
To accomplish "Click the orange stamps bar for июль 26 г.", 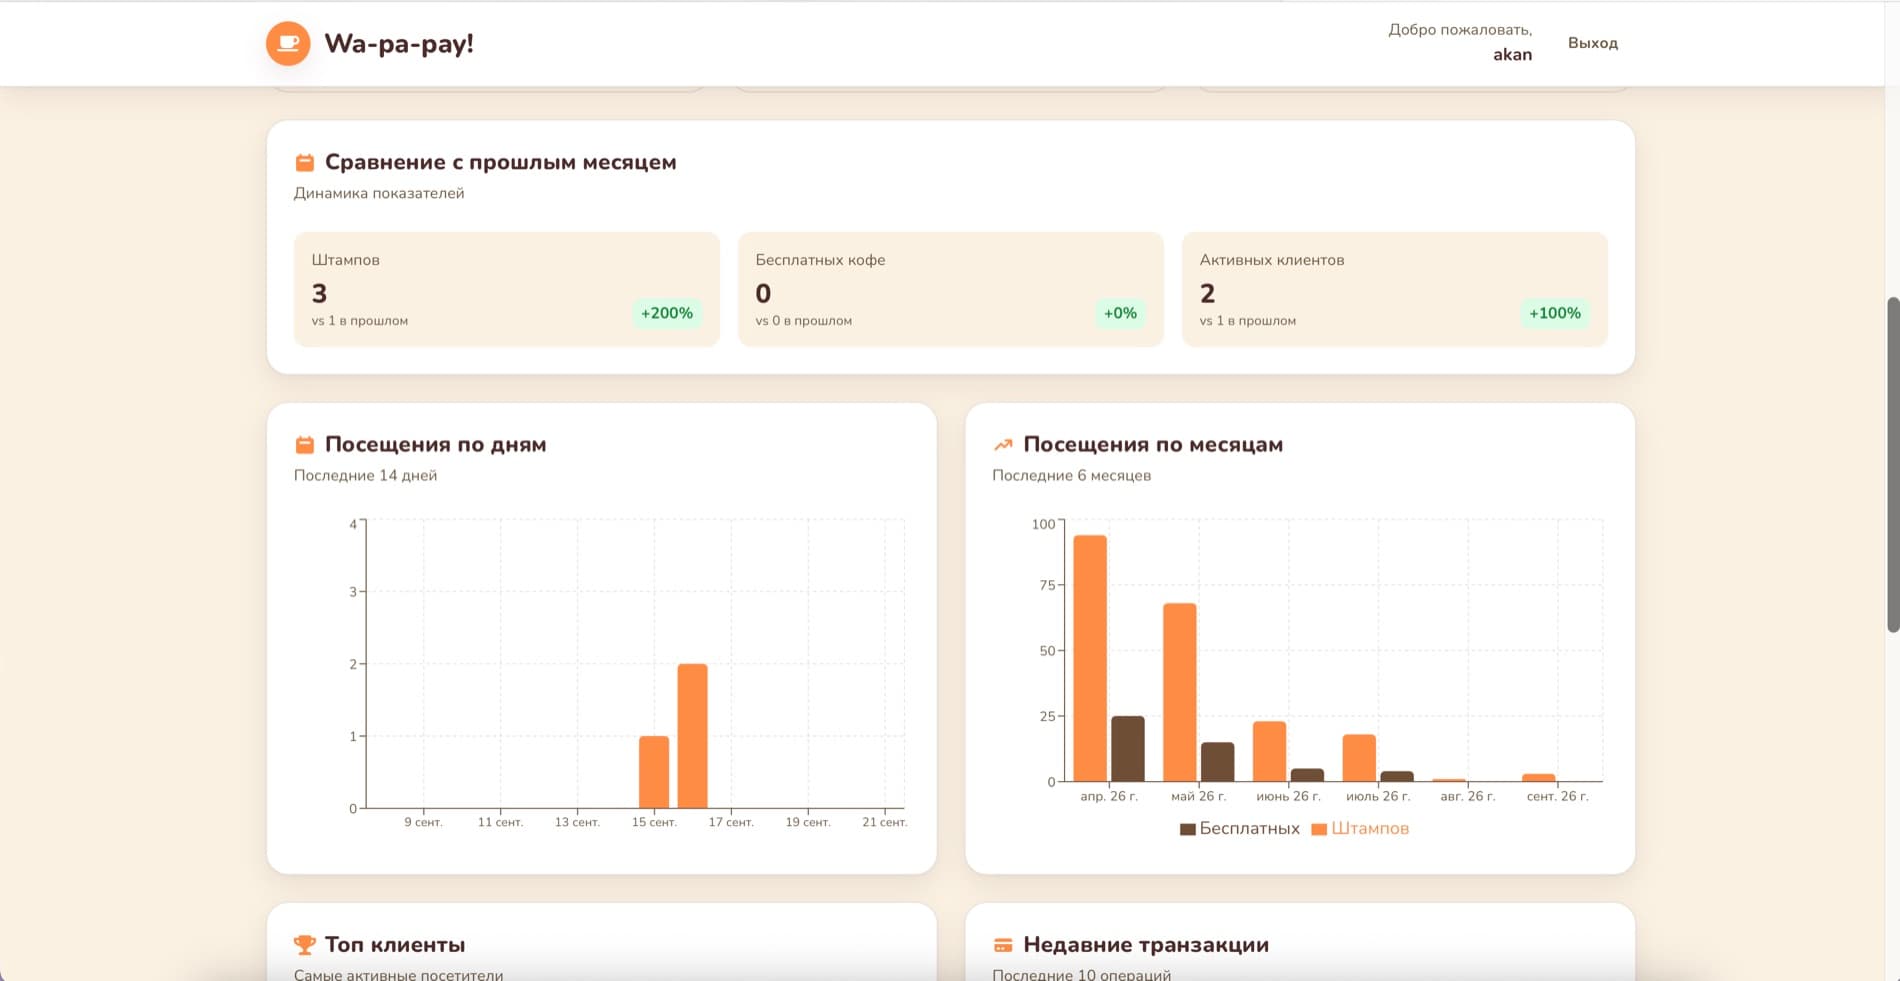I will [x=1359, y=758].
